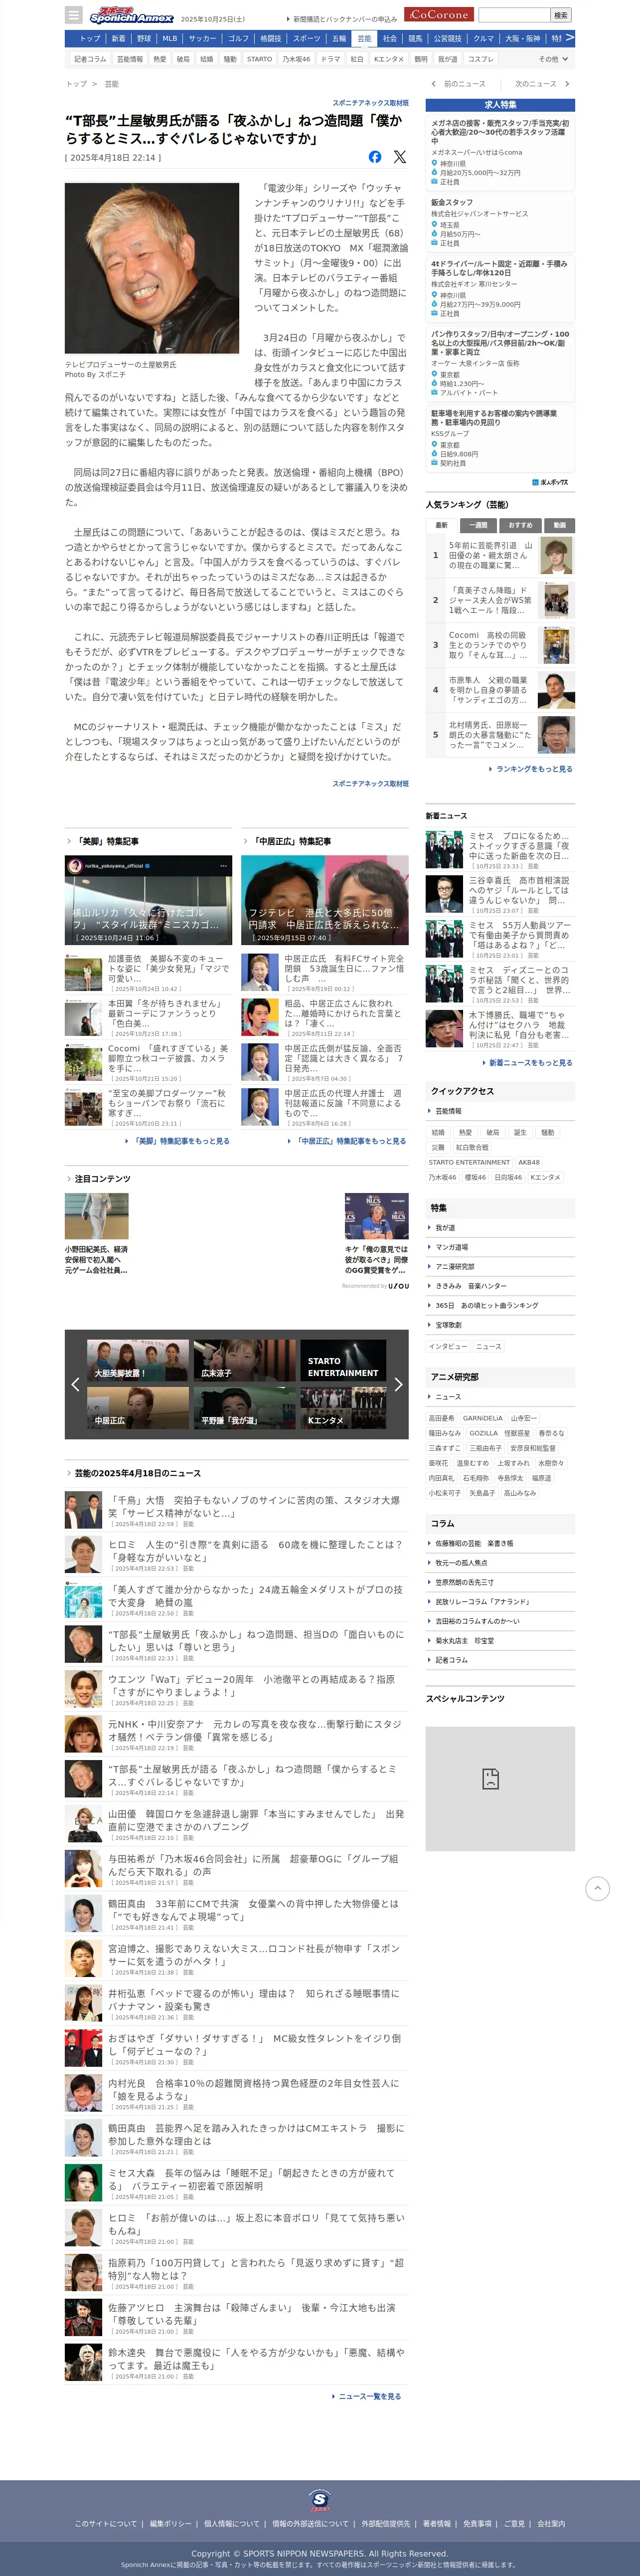Select the 野球 main nav tab

point(144,38)
